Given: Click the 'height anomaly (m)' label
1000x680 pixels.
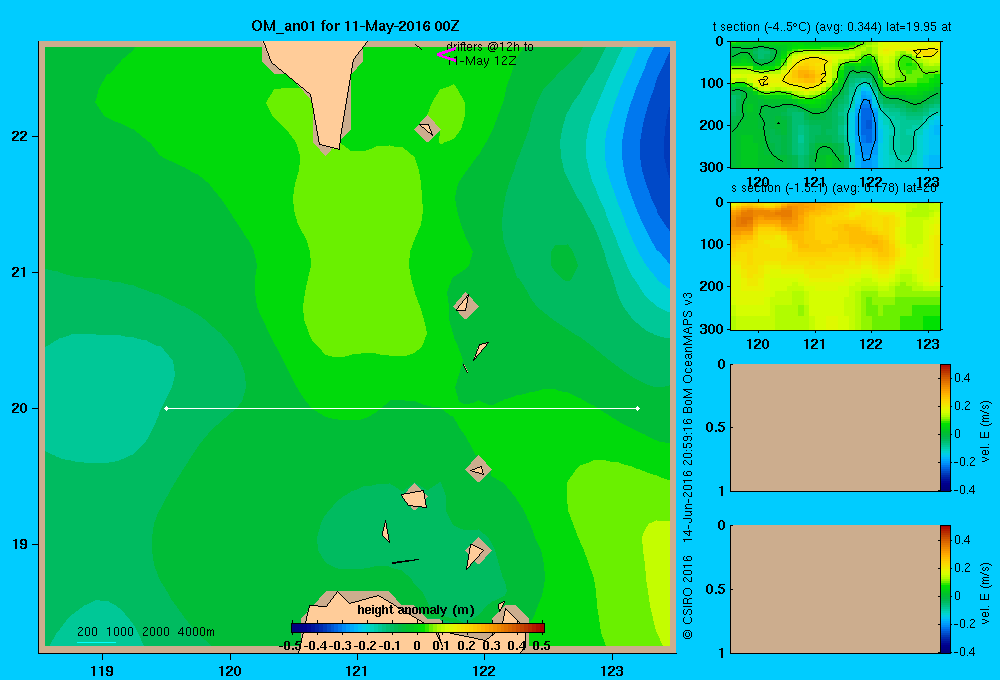Looking at the screenshot, I should 416,610.
